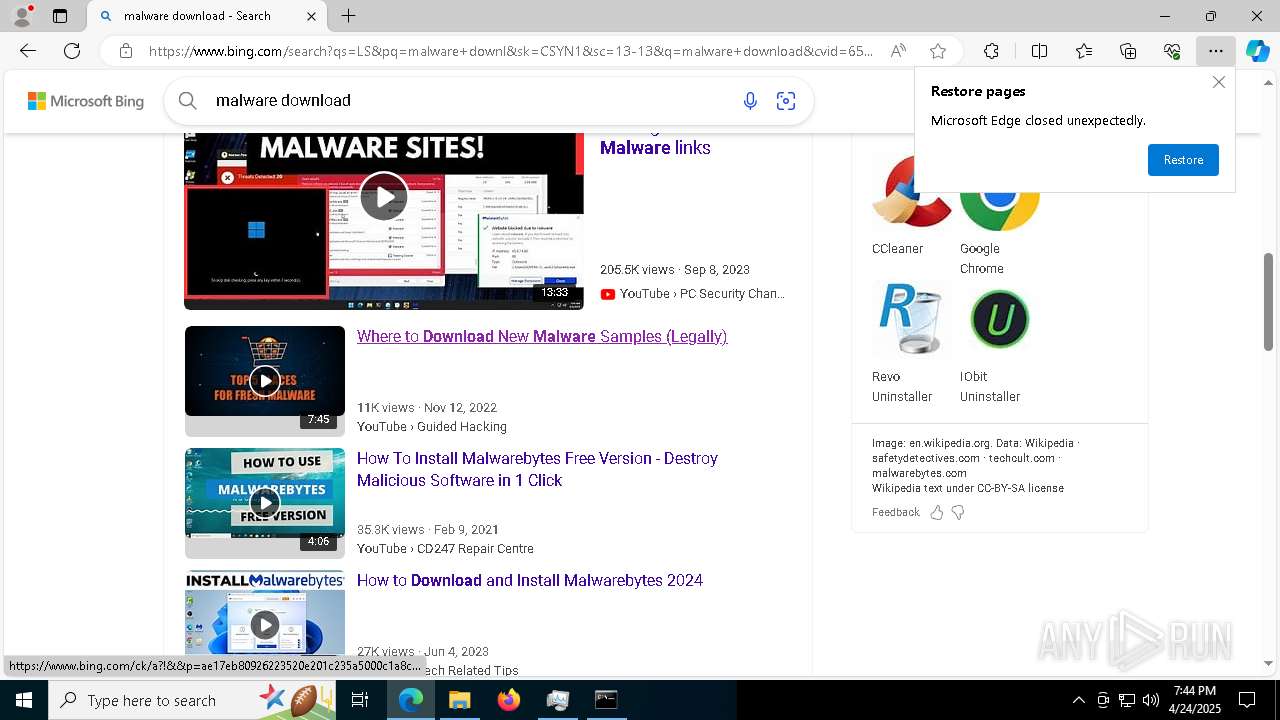
Task: Open the Edge profile icon
Action: (x=22, y=15)
